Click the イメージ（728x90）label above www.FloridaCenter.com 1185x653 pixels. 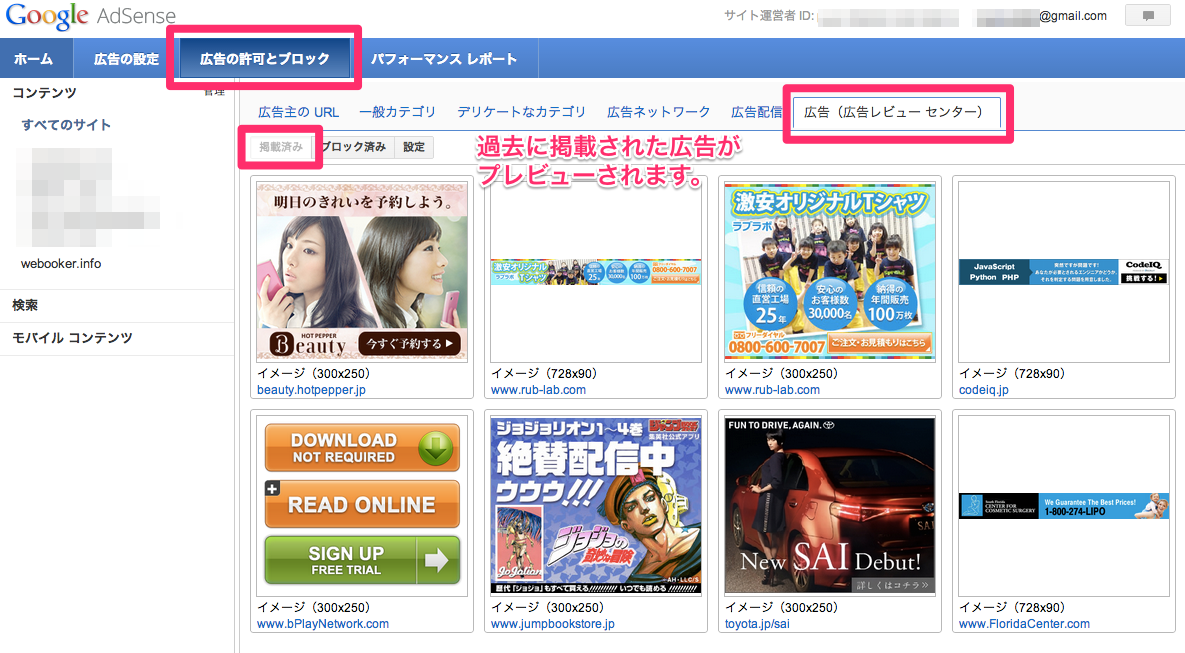(x=1012, y=608)
